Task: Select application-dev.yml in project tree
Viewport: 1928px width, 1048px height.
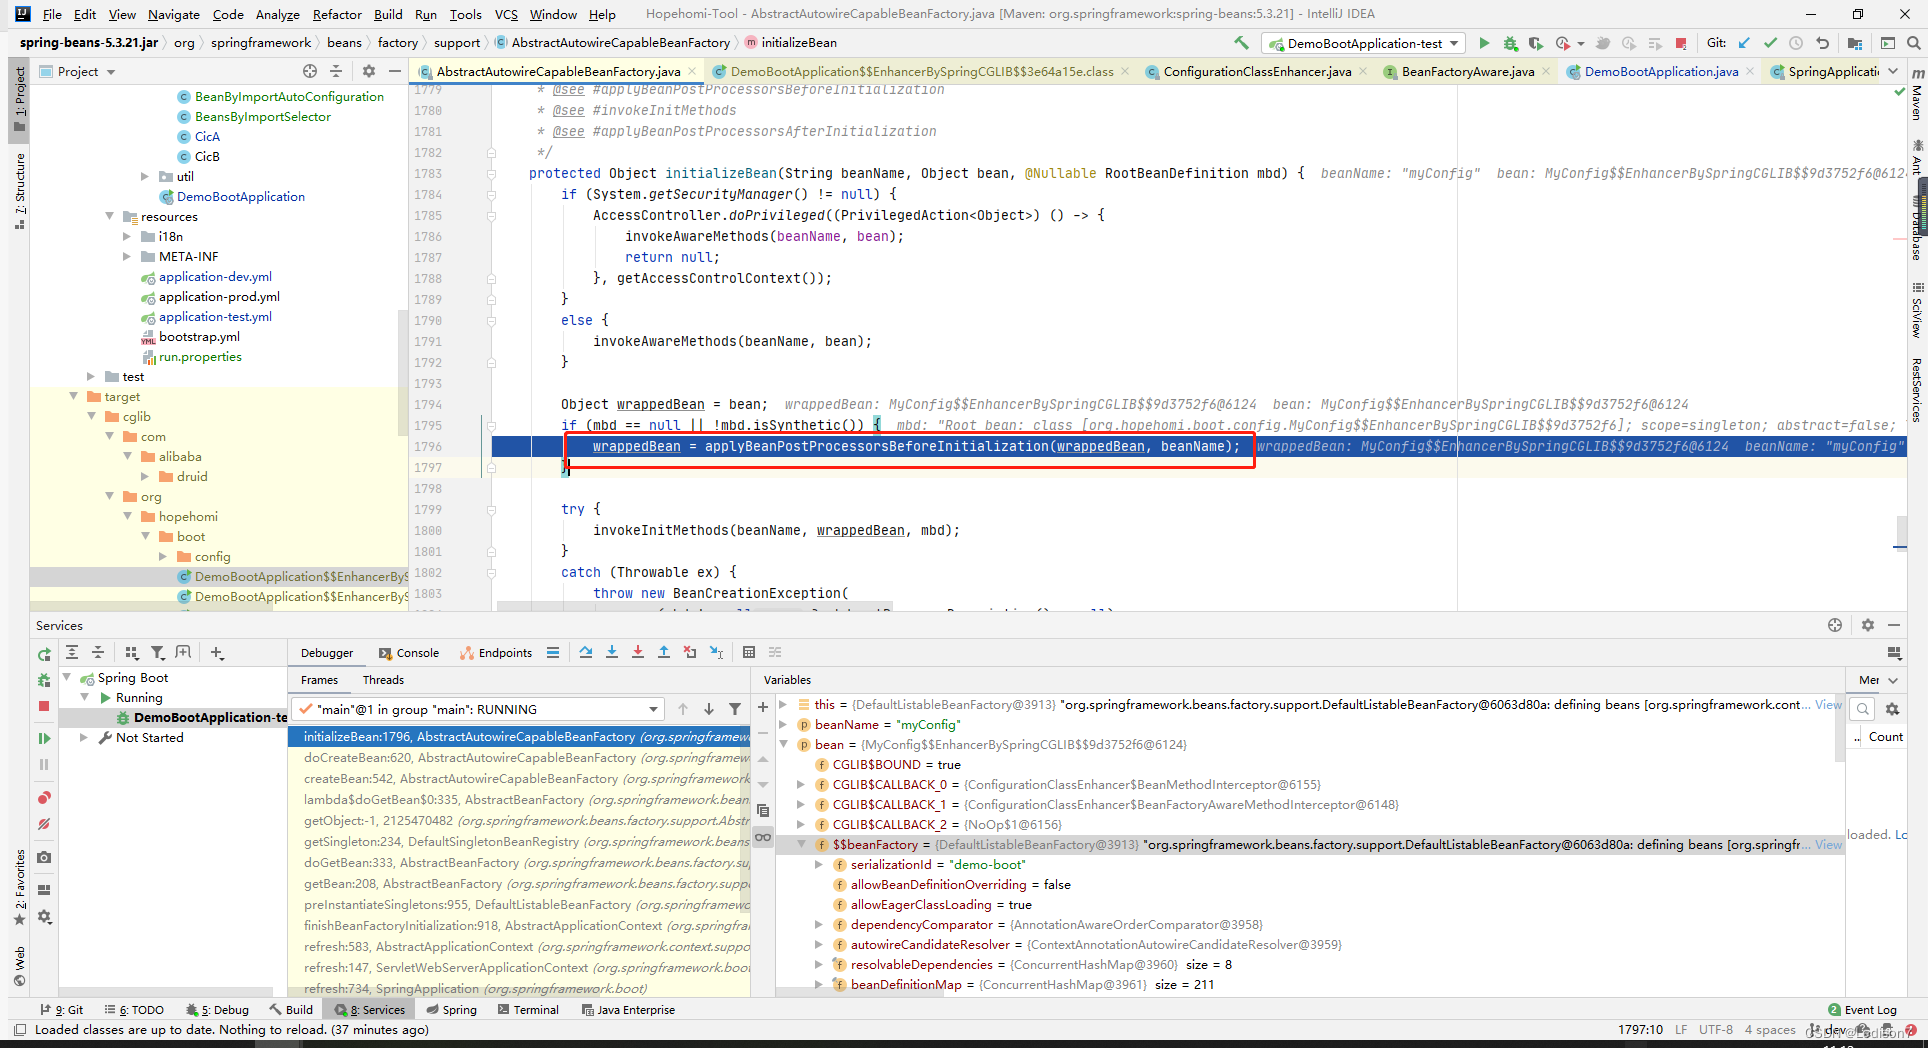Action: point(215,276)
